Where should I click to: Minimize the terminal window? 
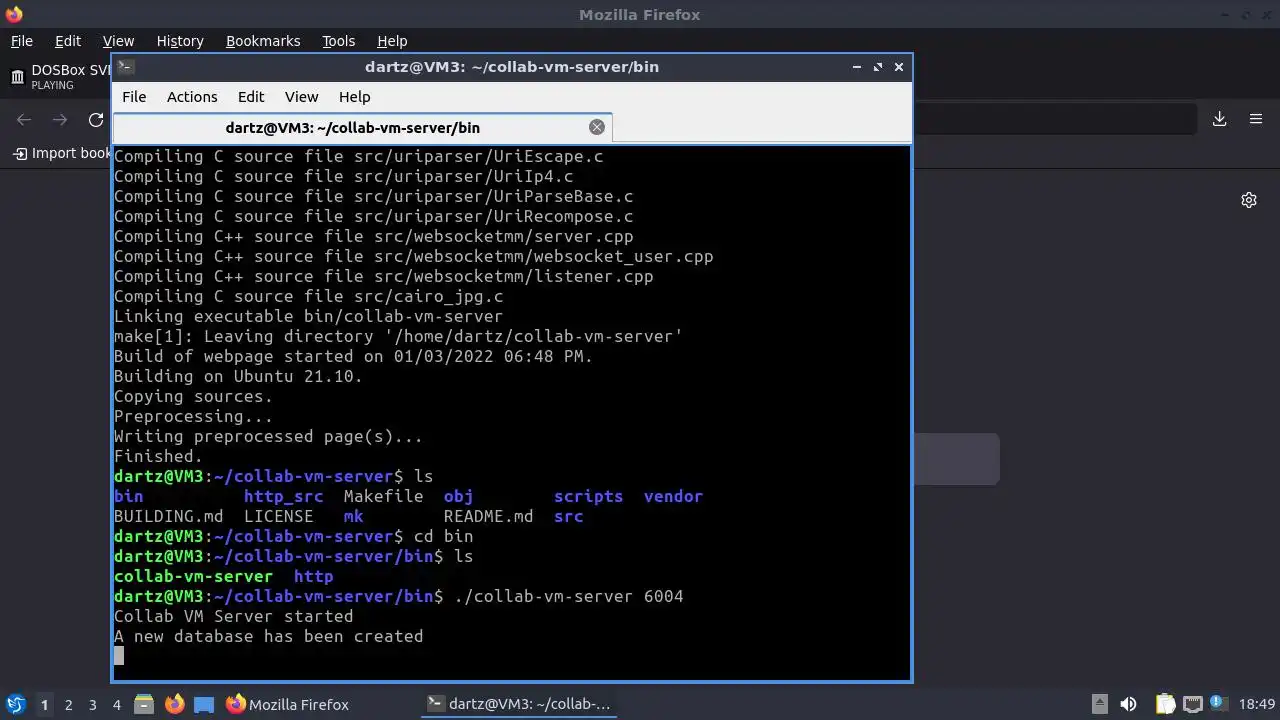click(857, 67)
